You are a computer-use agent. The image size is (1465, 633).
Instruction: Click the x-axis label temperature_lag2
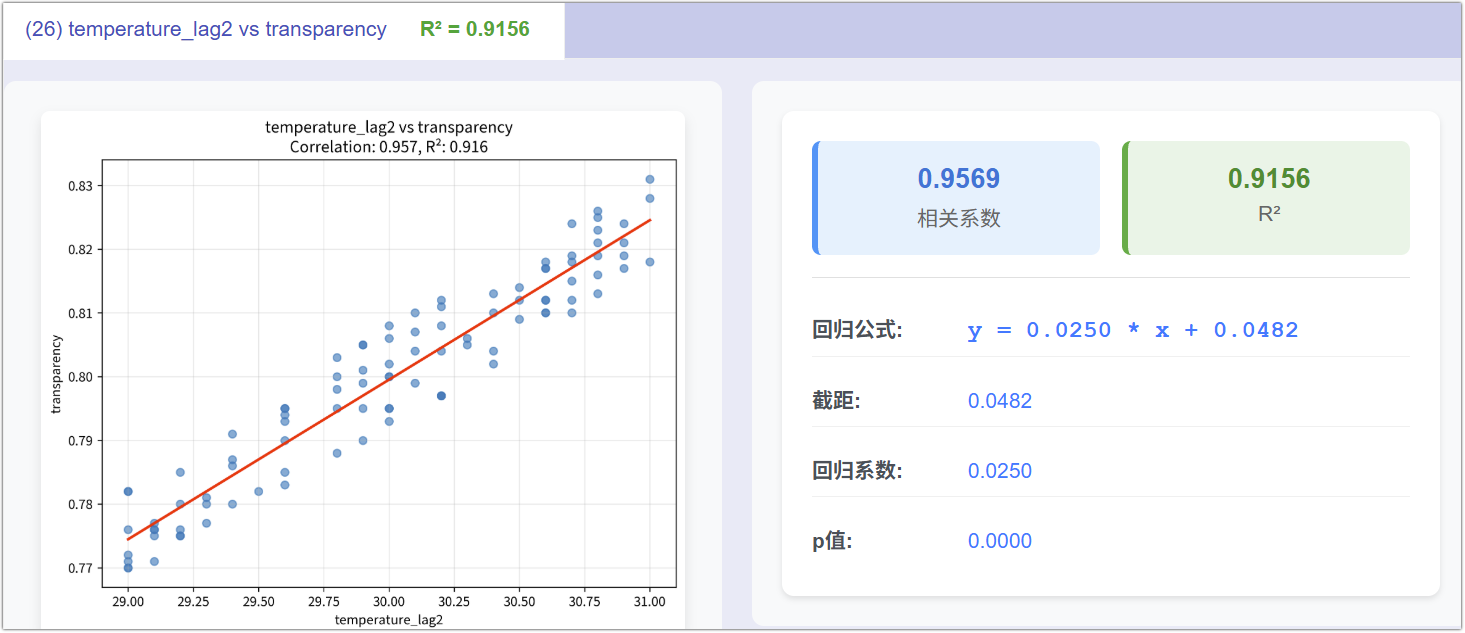tap(389, 620)
